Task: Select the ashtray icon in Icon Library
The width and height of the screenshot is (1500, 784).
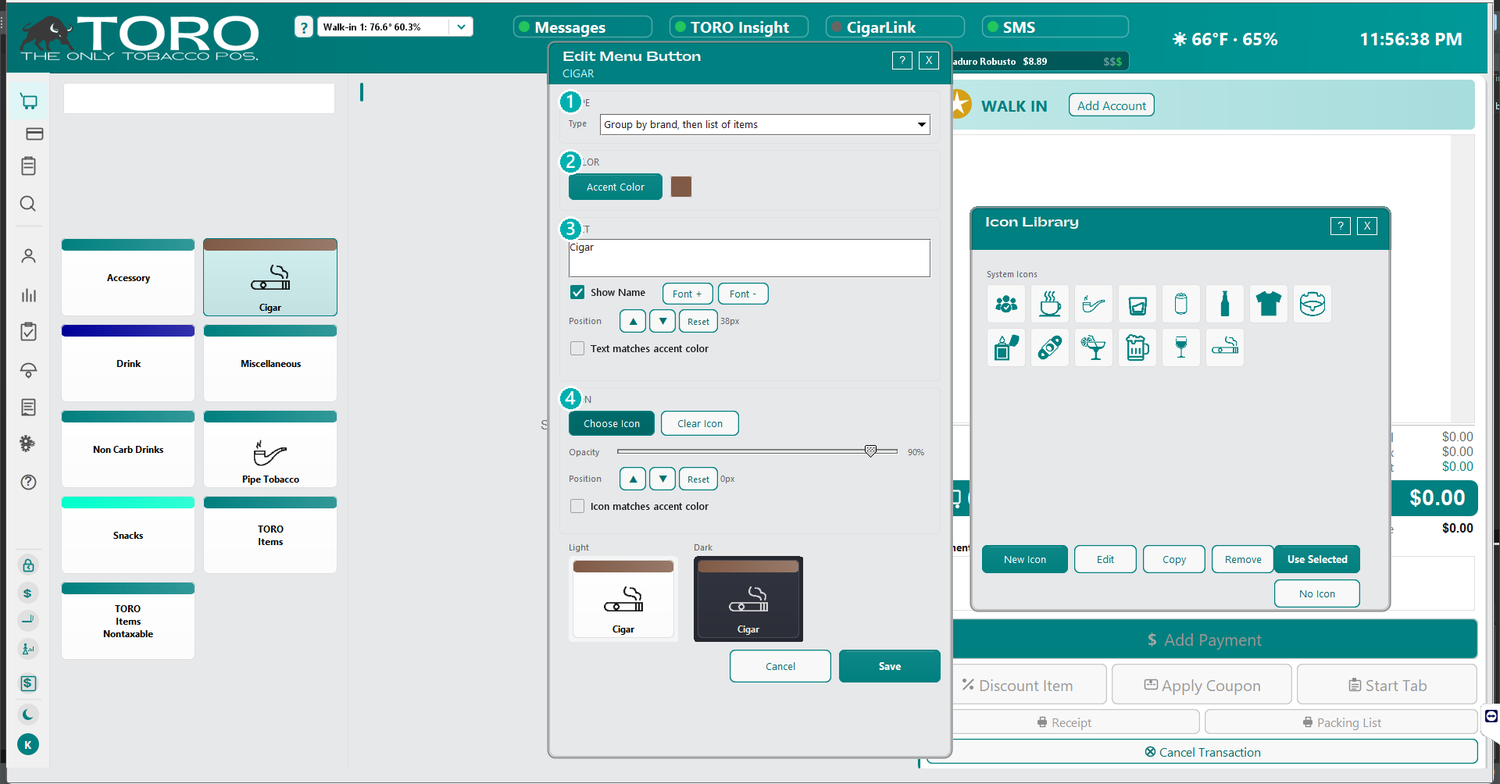Action: point(1313,303)
